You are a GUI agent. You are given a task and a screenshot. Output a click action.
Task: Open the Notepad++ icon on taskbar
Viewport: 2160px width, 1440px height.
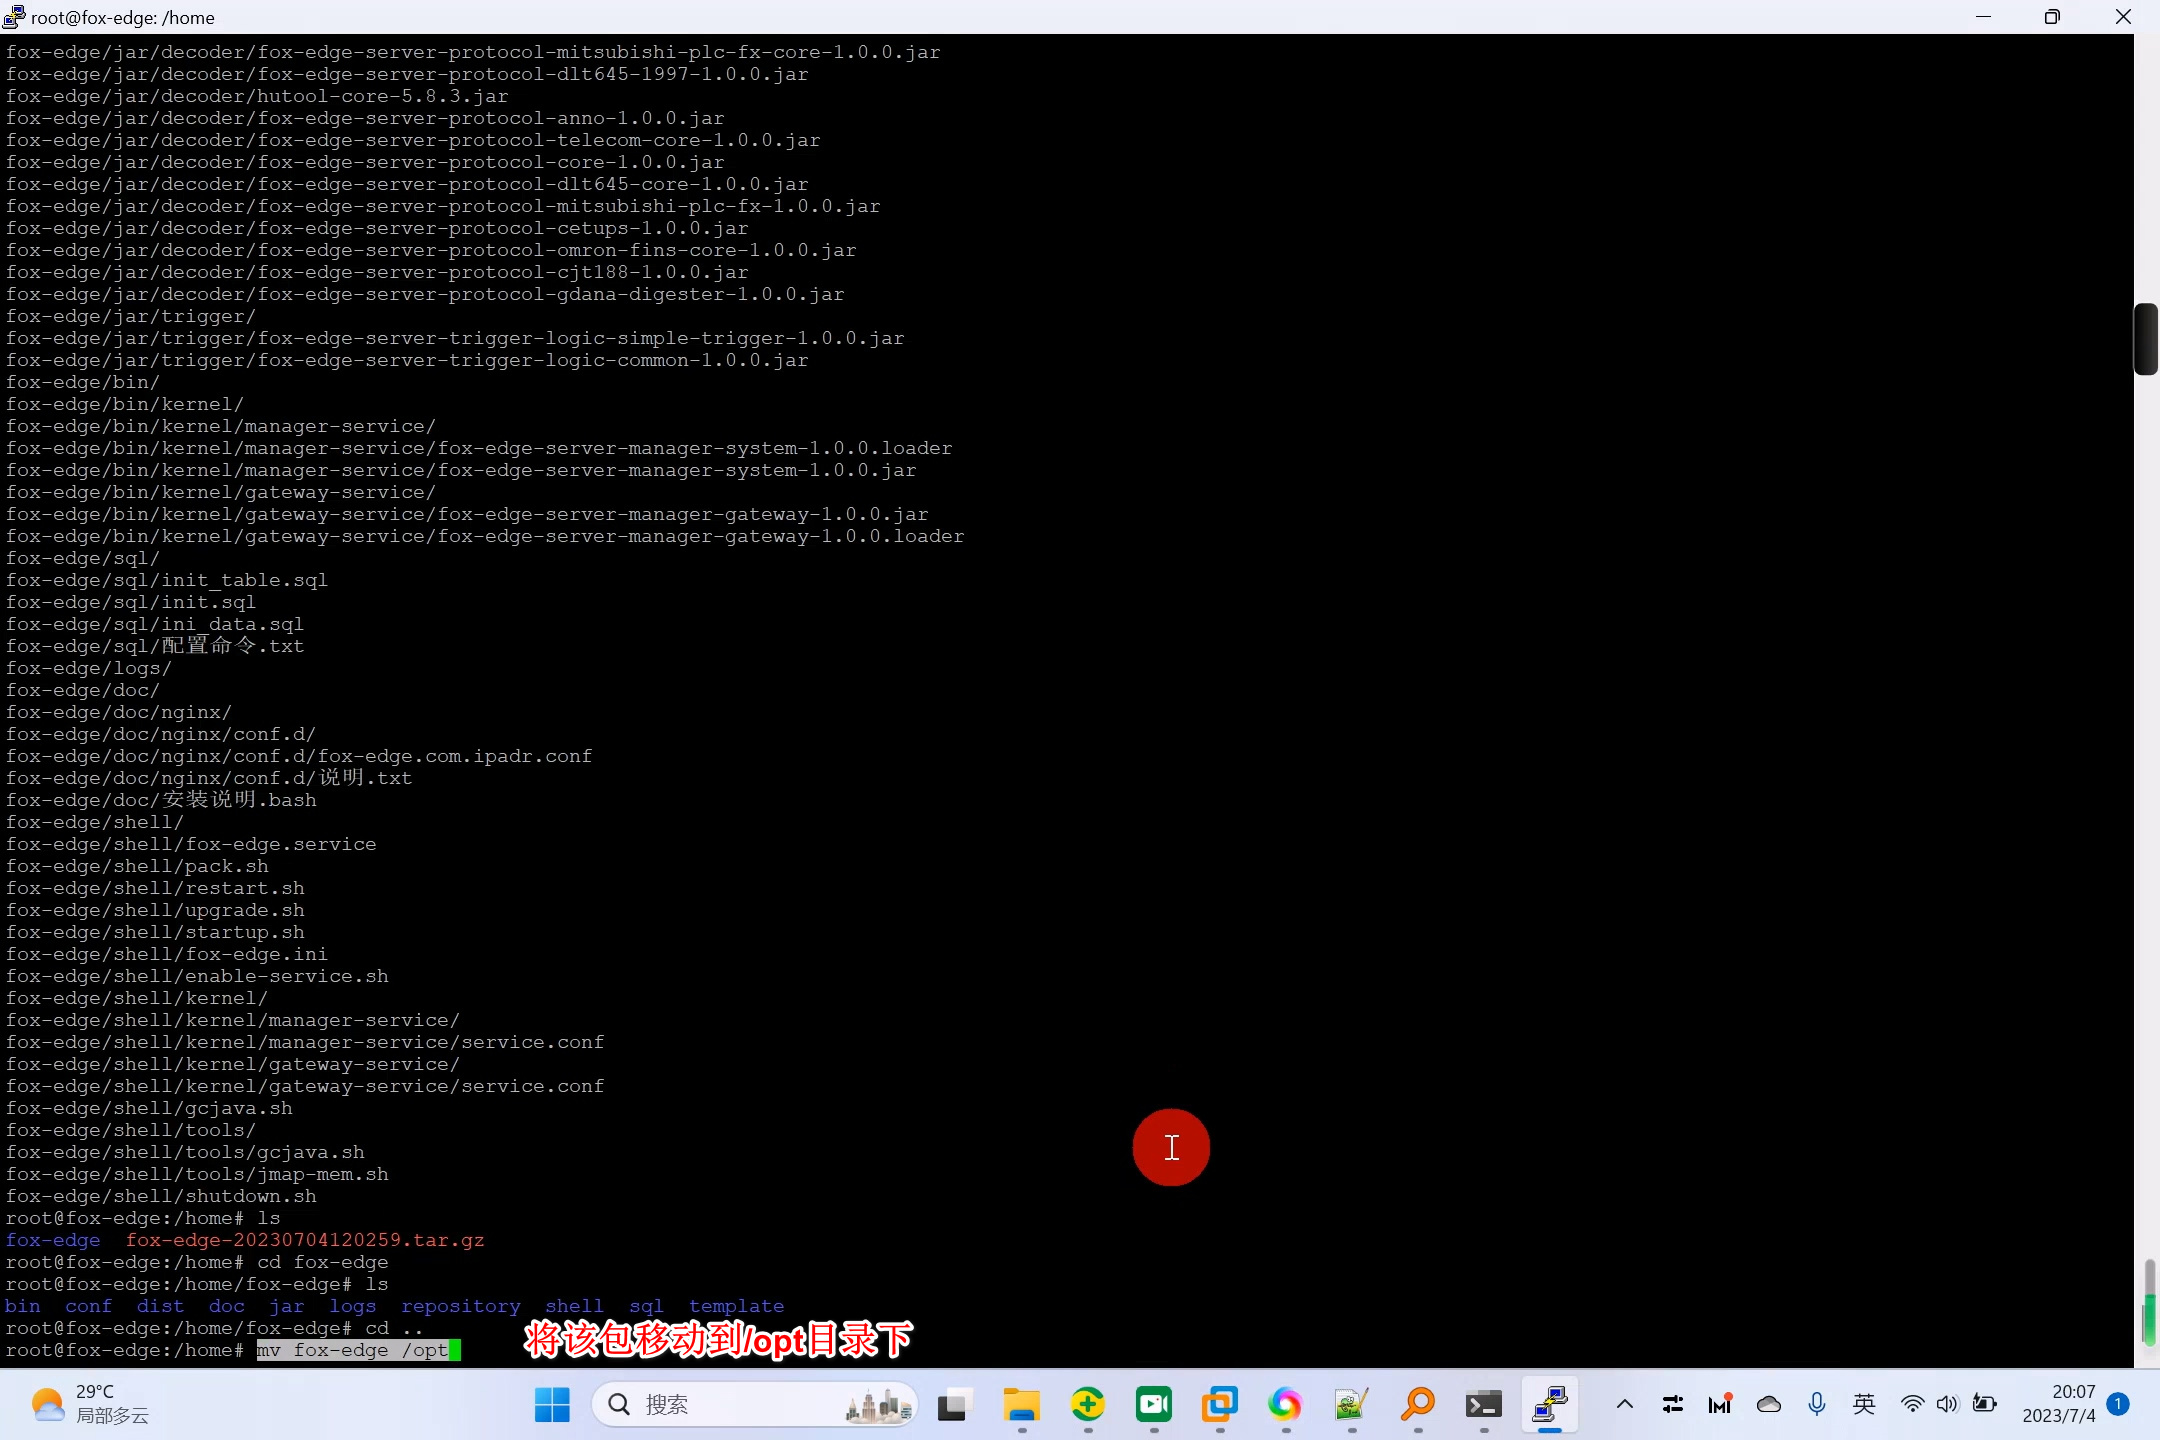click(x=1351, y=1405)
